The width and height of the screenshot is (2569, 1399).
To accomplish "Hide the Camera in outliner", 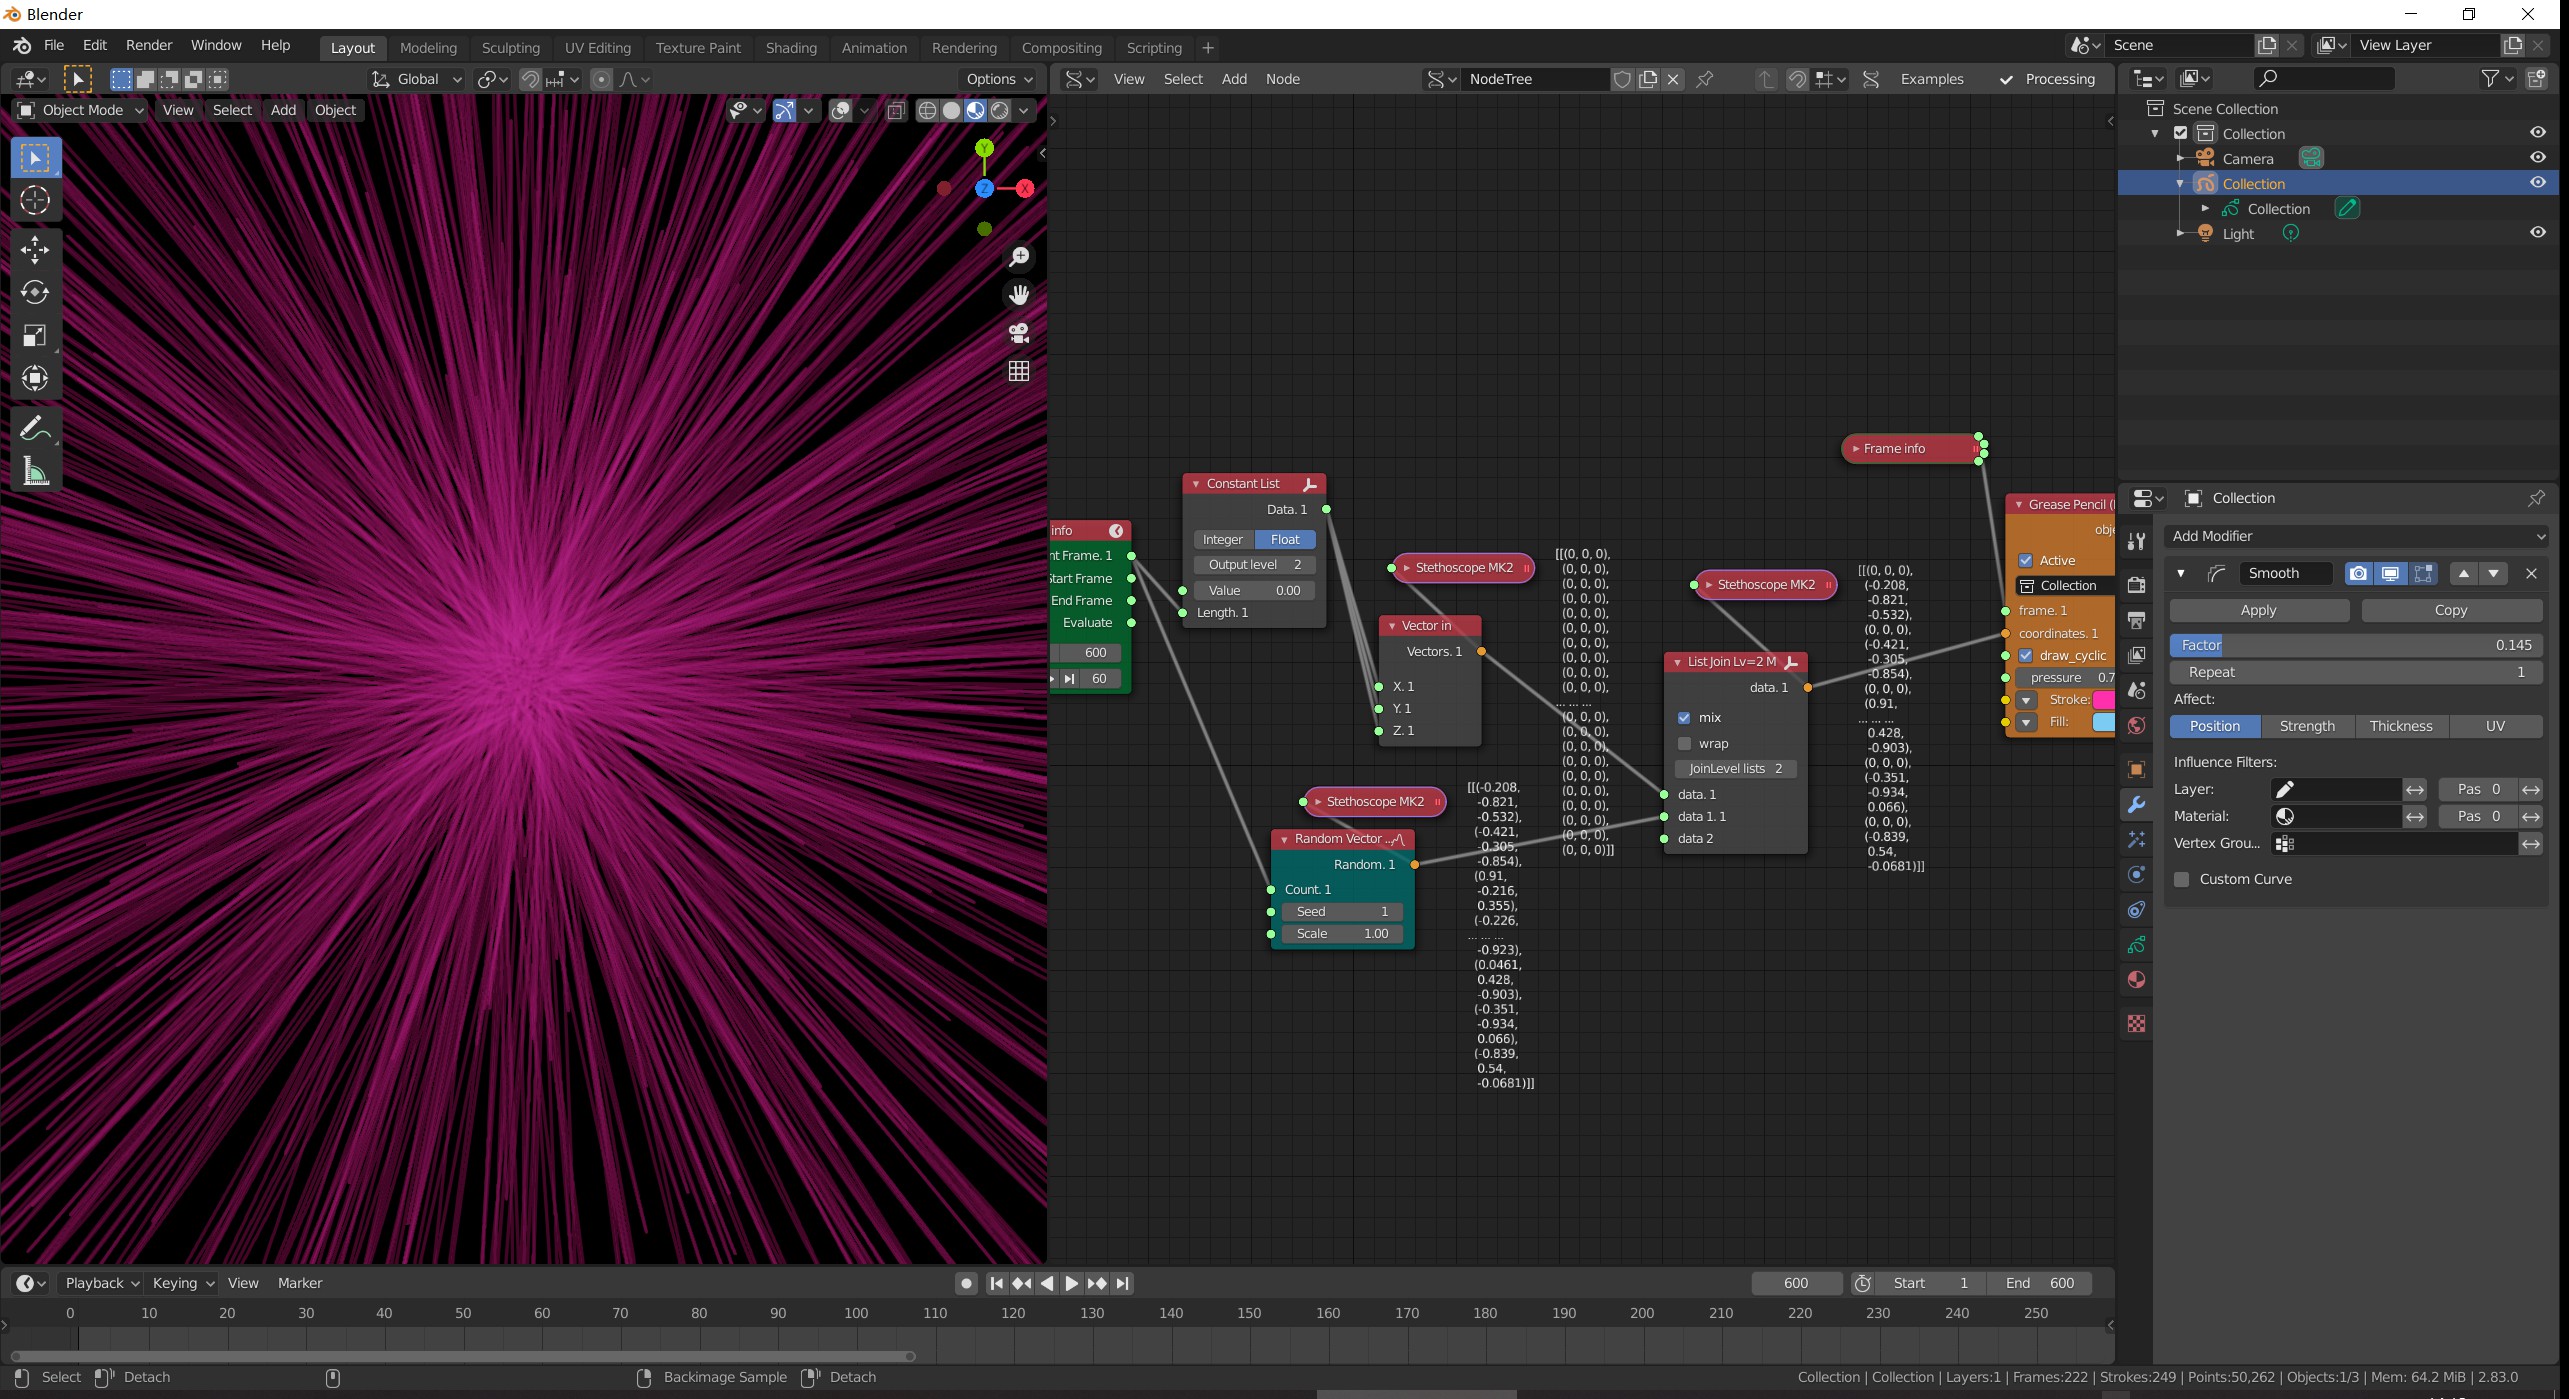I will pyautogui.click(x=2537, y=158).
